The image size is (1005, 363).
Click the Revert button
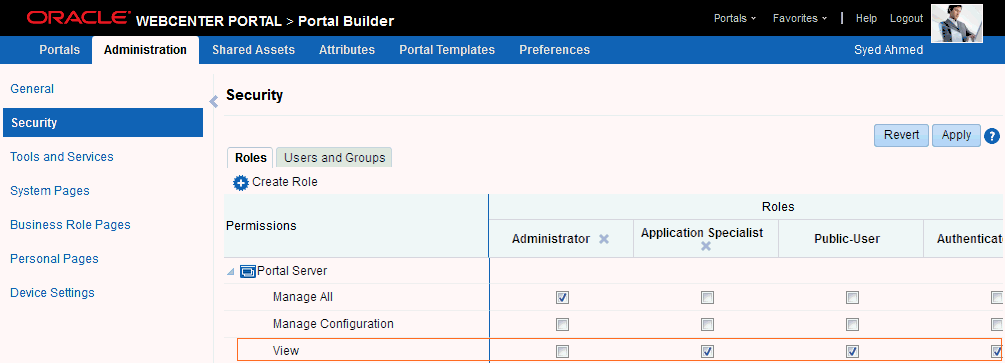coord(901,135)
